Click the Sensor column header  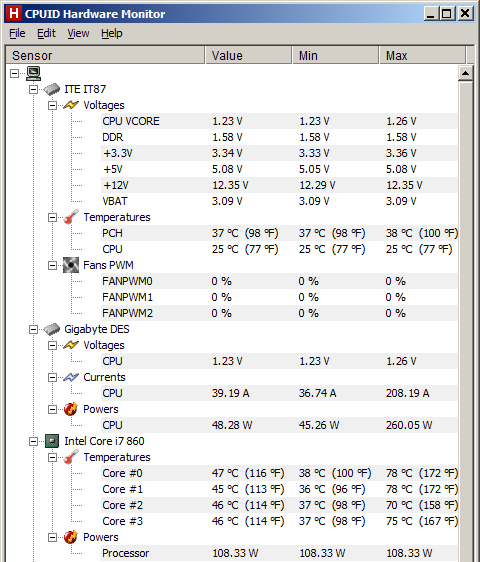click(x=105, y=56)
